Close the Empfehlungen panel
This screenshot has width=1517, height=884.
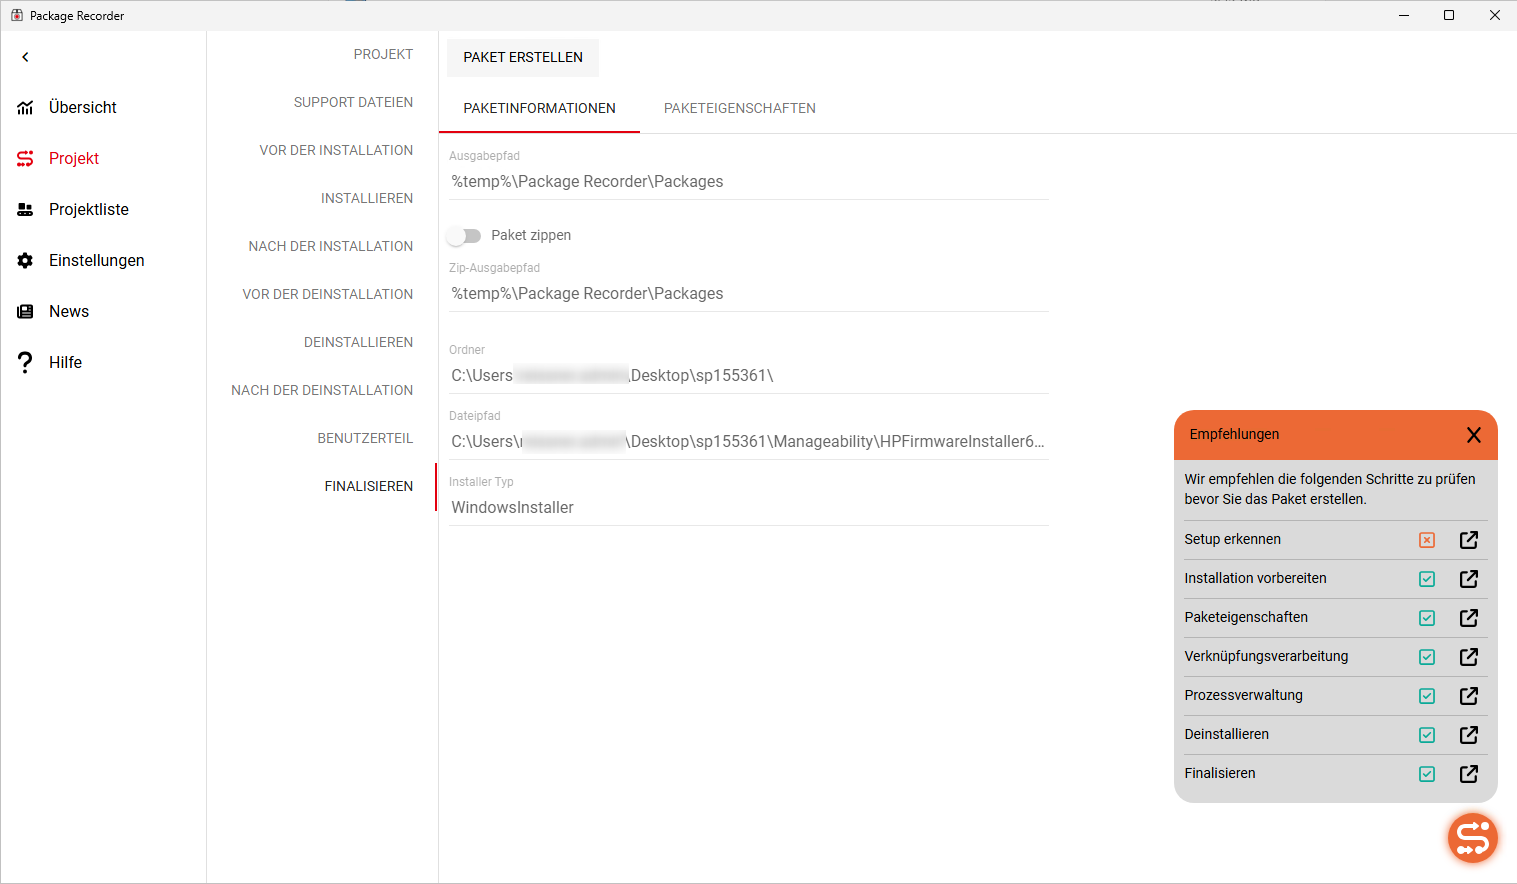[1473, 435]
